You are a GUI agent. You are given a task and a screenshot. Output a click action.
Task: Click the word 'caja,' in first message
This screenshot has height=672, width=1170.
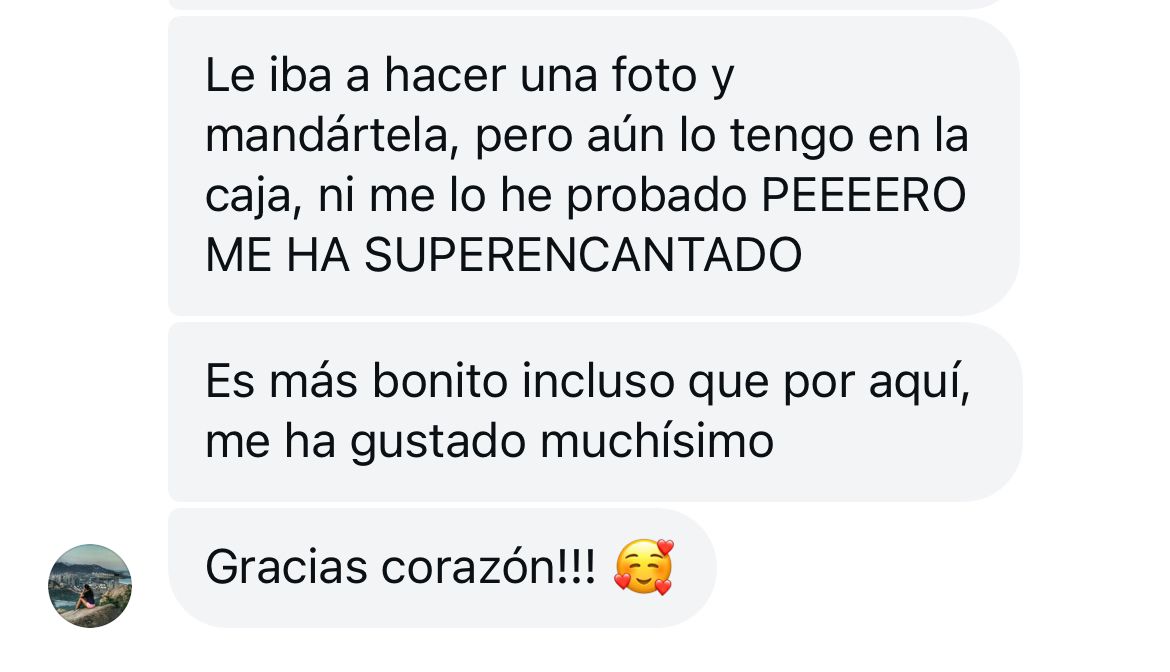click(x=254, y=197)
